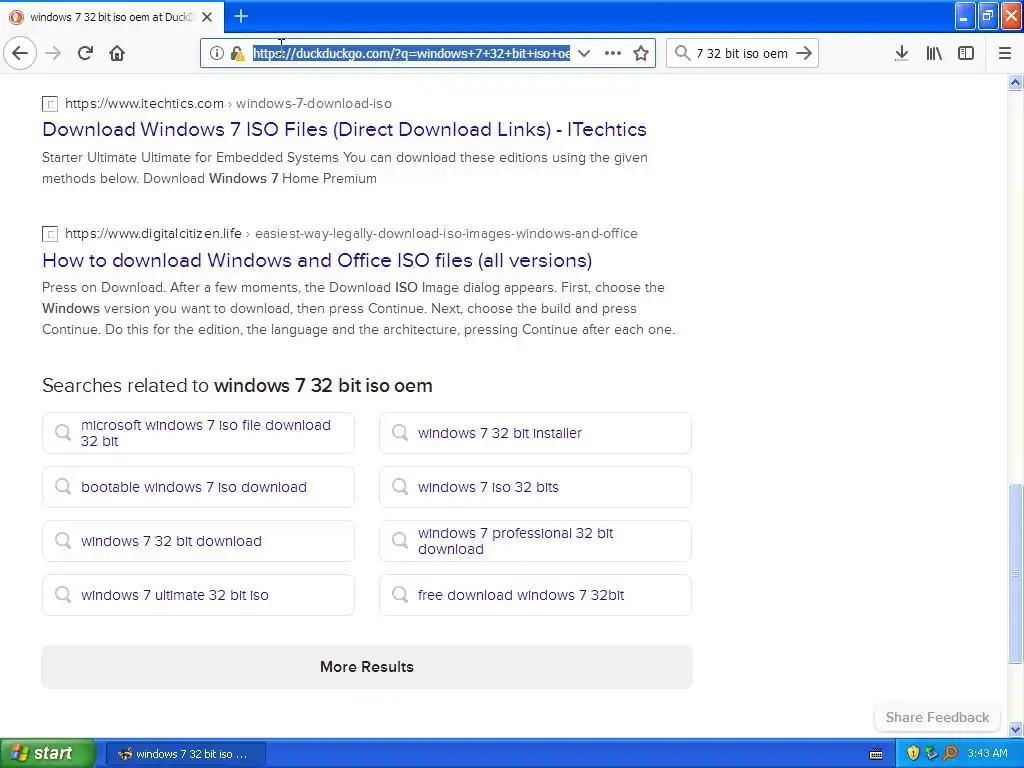Select the windows 7 32 bit iso tab
The width and height of the screenshot is (1024, 768).
(112, 17)
